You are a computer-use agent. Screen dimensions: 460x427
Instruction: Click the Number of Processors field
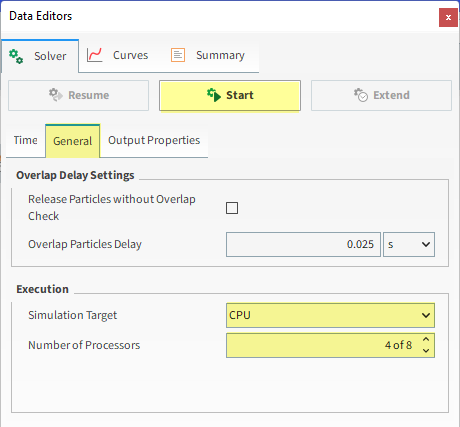pyautogui.click(x=330, y=345)
